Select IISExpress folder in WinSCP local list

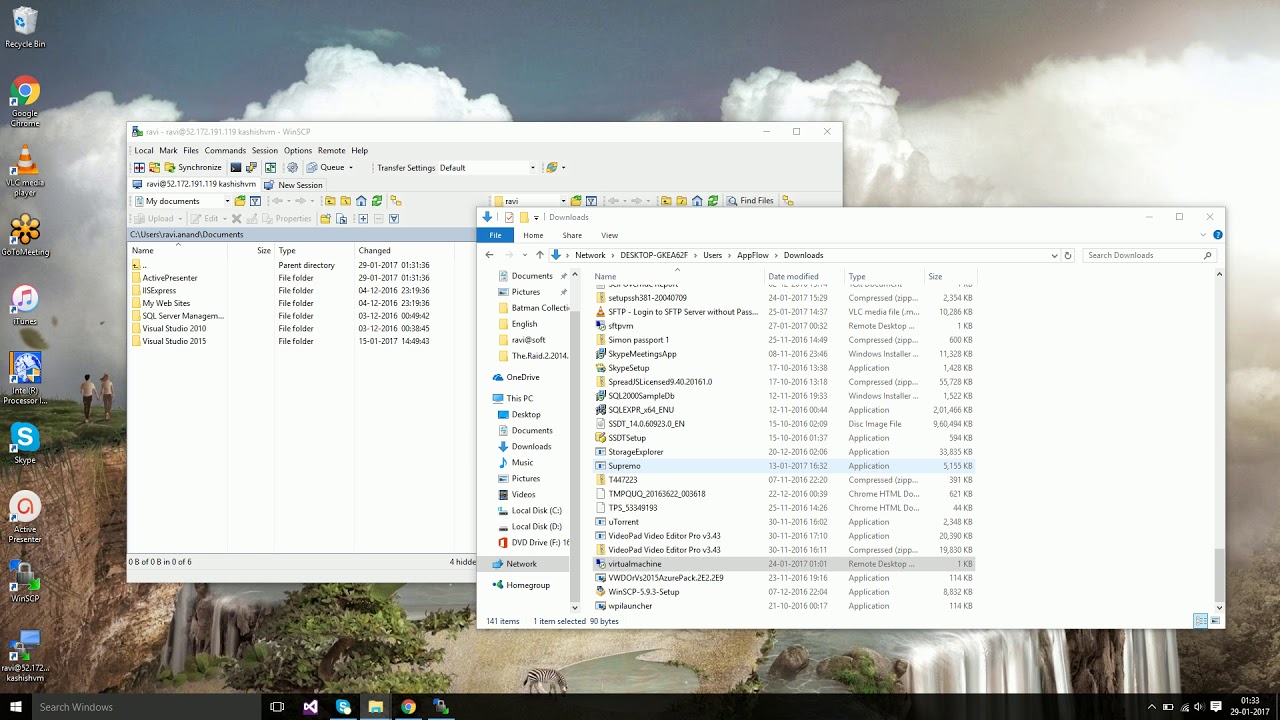[x=159, y=290]
